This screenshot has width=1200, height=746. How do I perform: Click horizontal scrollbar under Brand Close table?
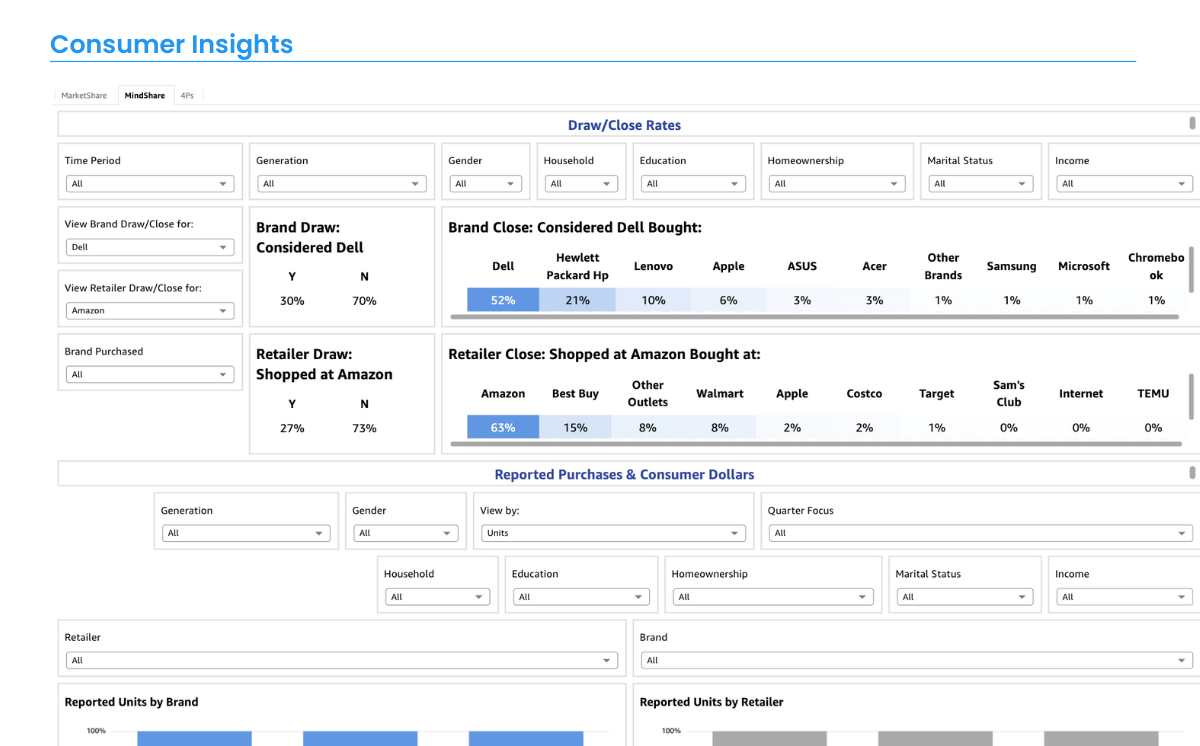tap(815, 317)
